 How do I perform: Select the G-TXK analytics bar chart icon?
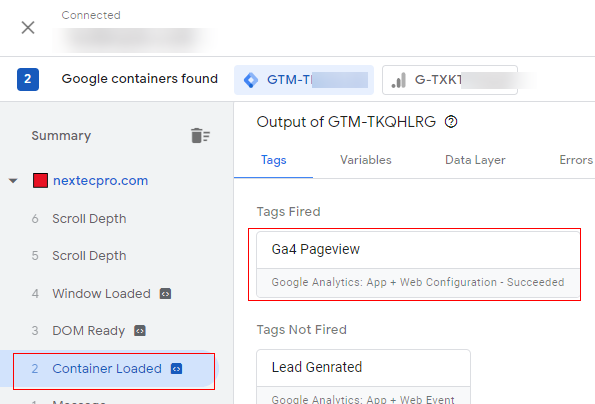pos(399,80)
